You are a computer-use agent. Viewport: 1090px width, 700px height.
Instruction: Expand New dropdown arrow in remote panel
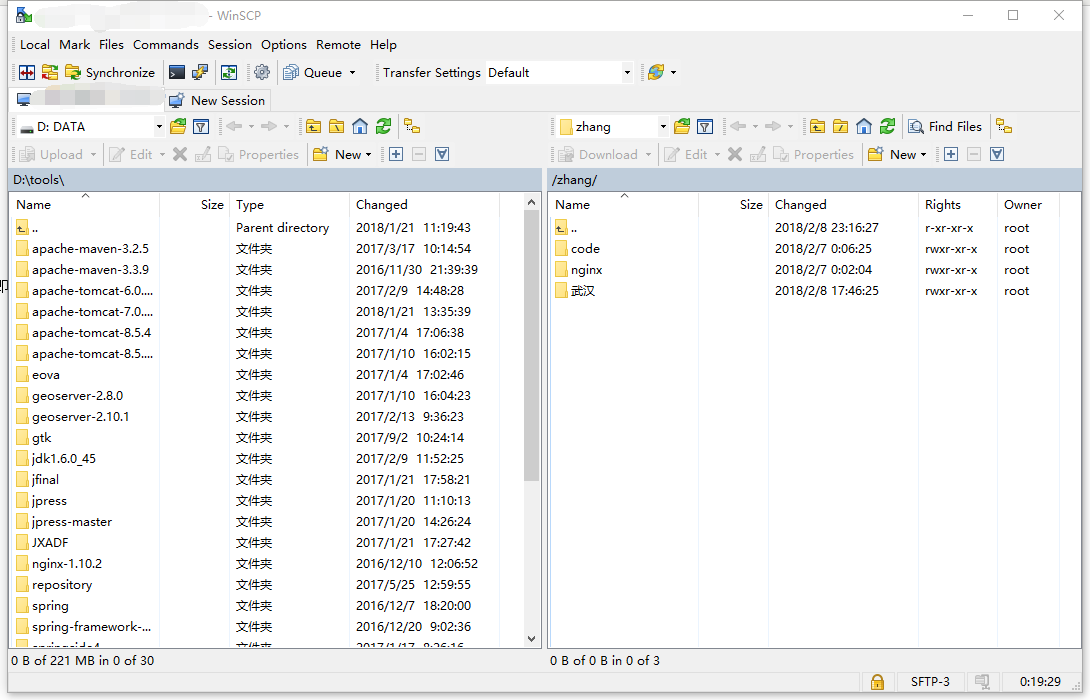(x=924, y=154)
